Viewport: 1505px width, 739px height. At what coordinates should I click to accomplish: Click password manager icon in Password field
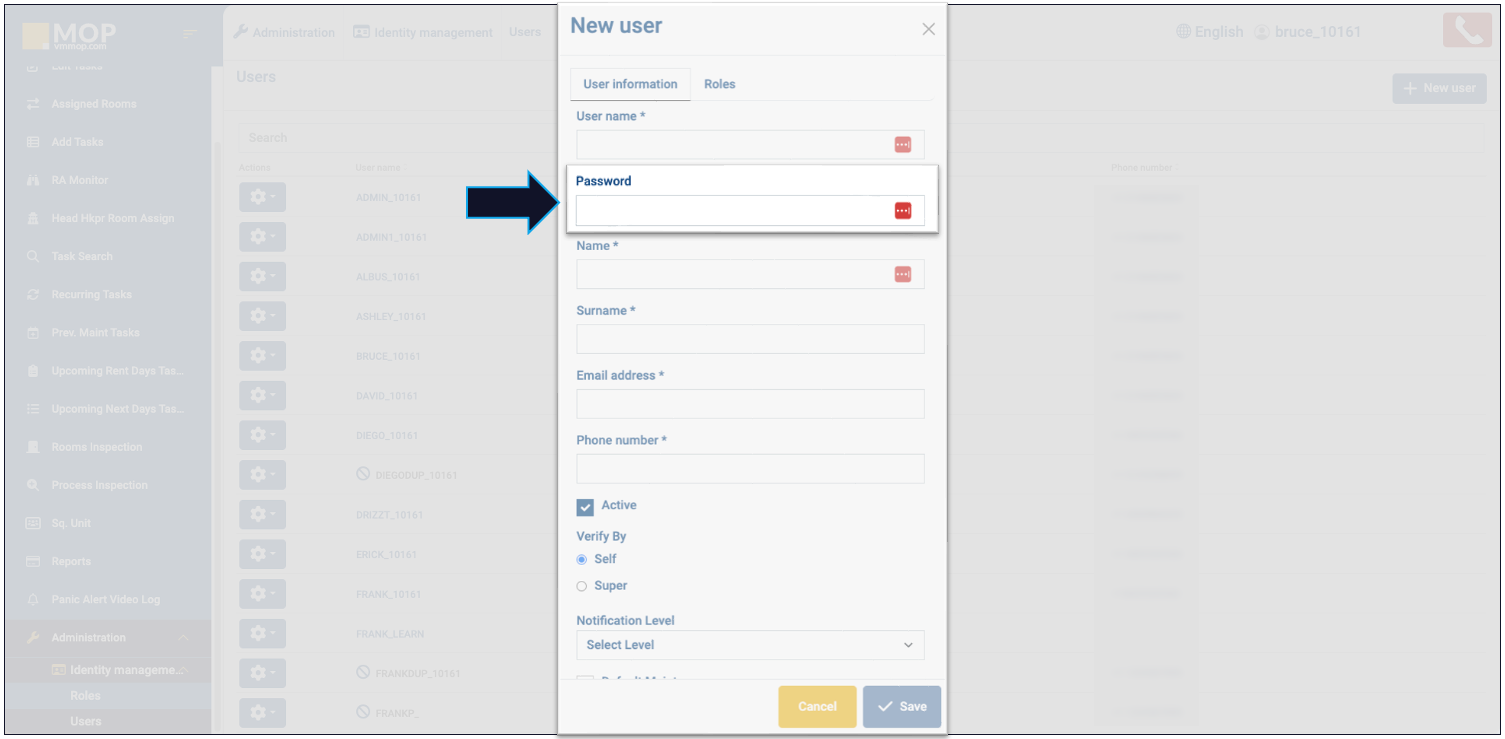902,211
